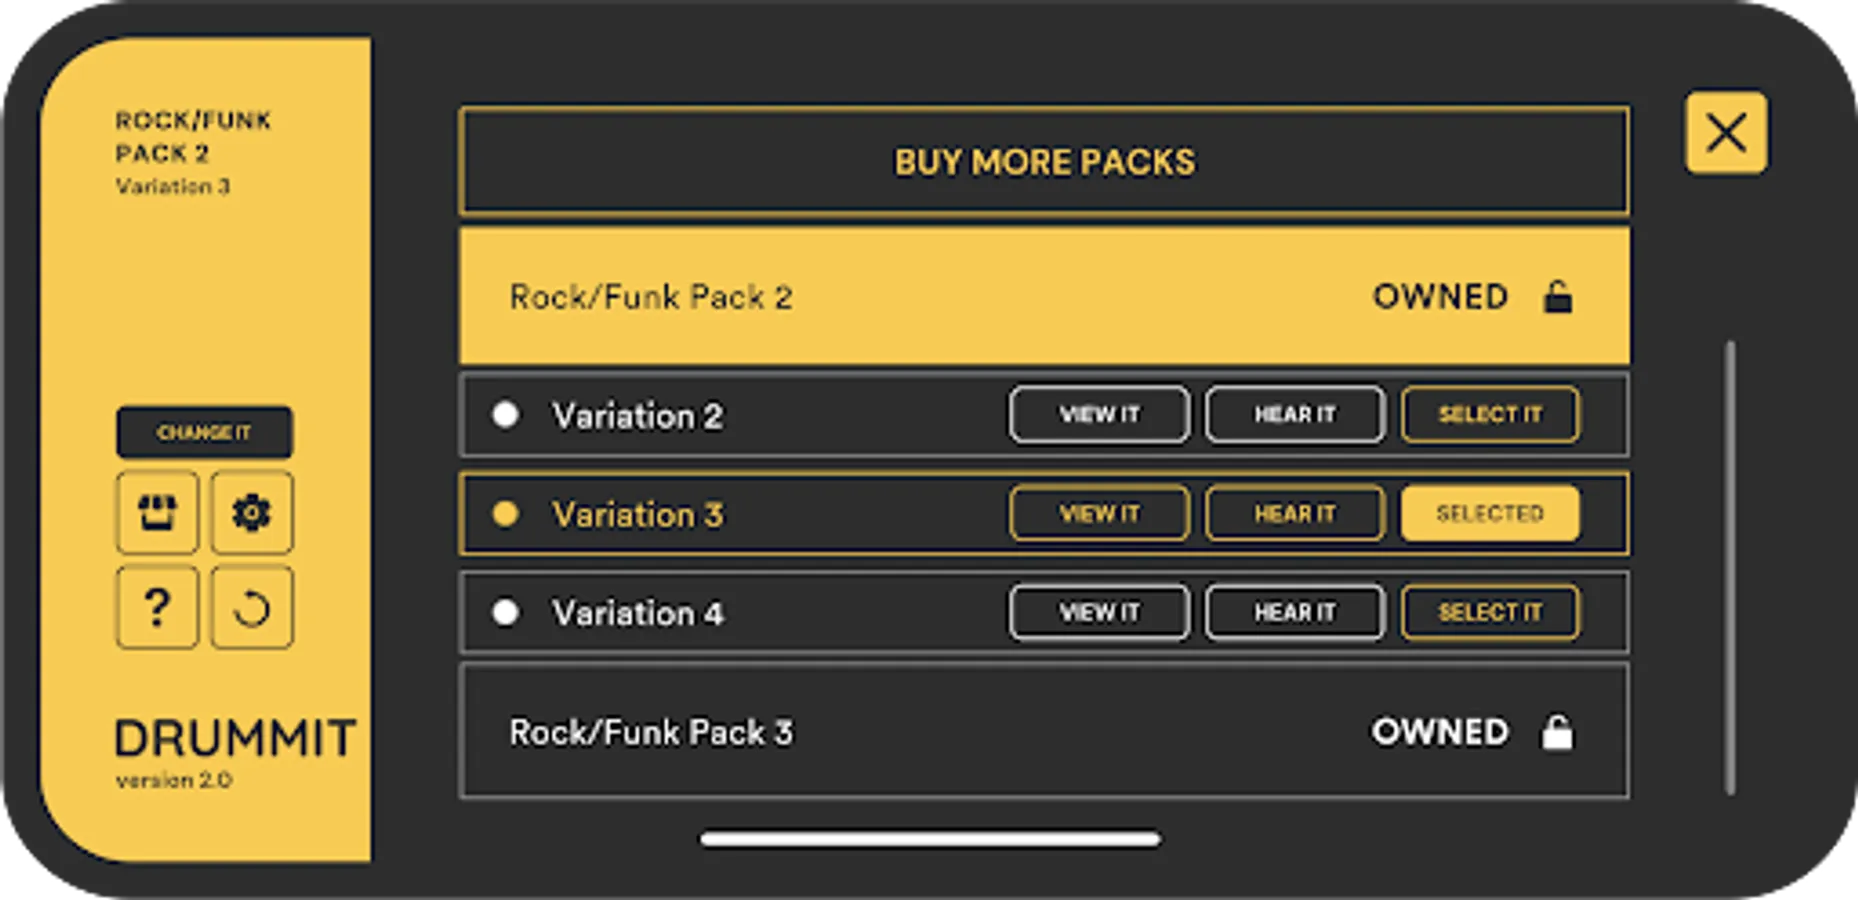Click the circular reset arrow icon
Viewport: 1858px width, 900px height.
point(251,608)
